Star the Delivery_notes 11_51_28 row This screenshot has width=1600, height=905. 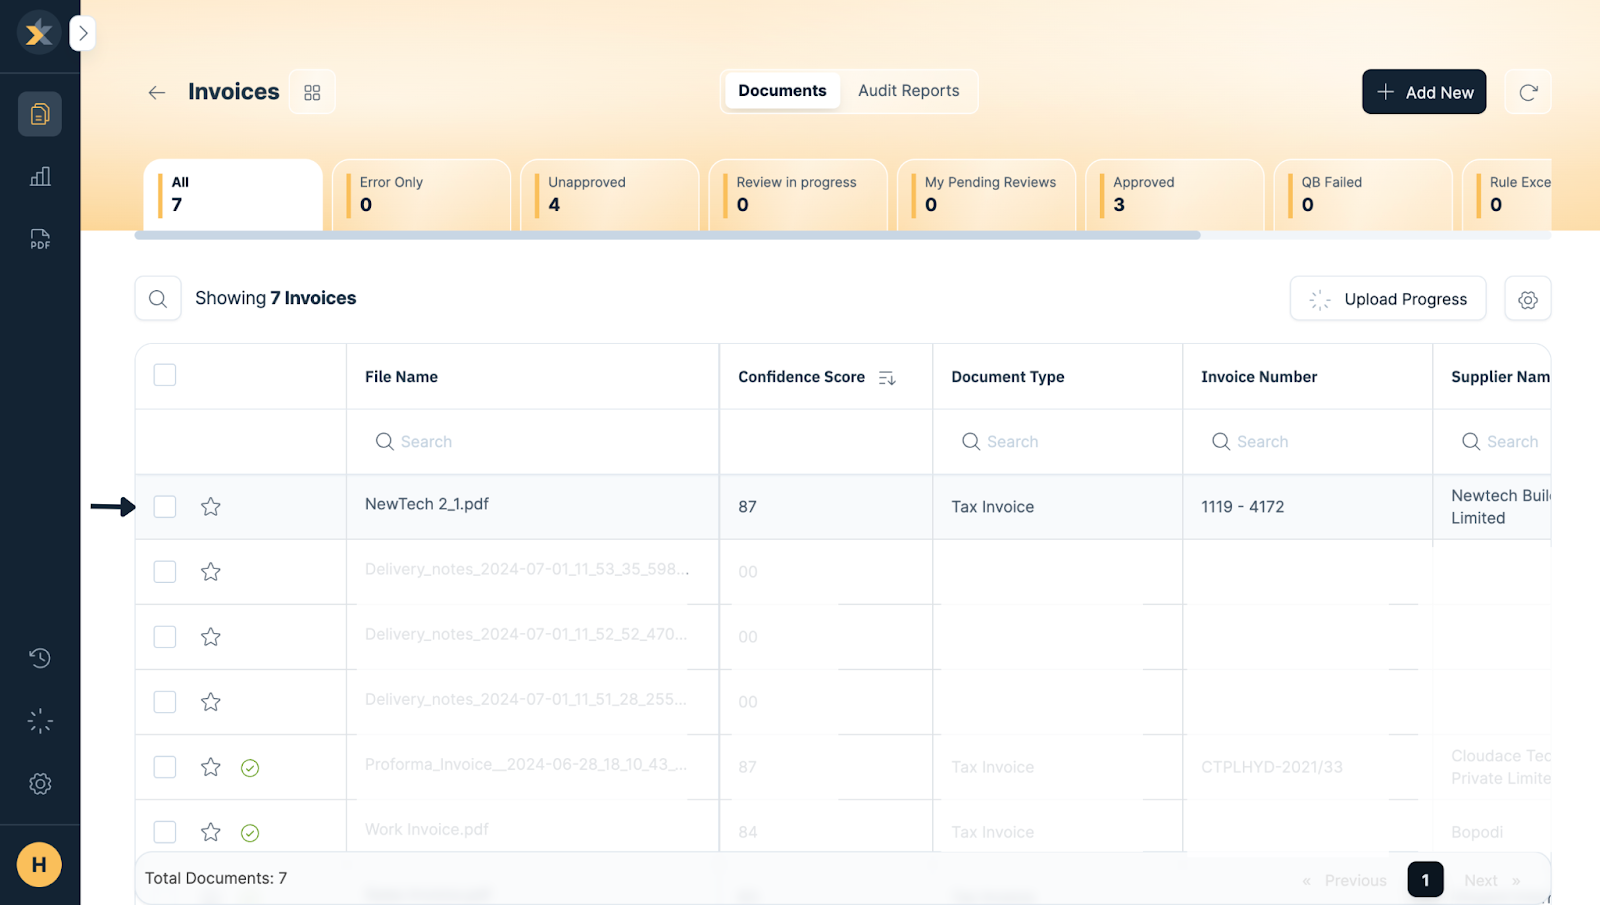(x=211, y=702)
